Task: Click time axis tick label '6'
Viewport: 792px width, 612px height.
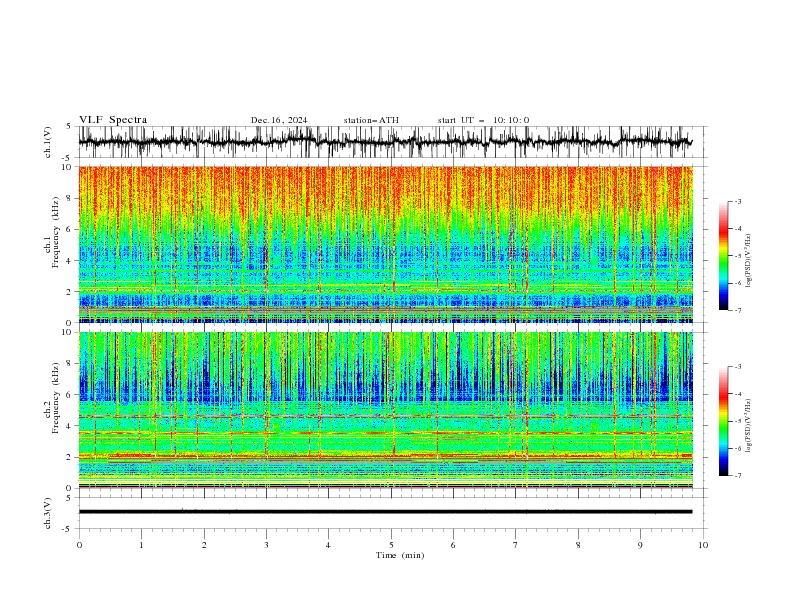Action: [453, 545]
